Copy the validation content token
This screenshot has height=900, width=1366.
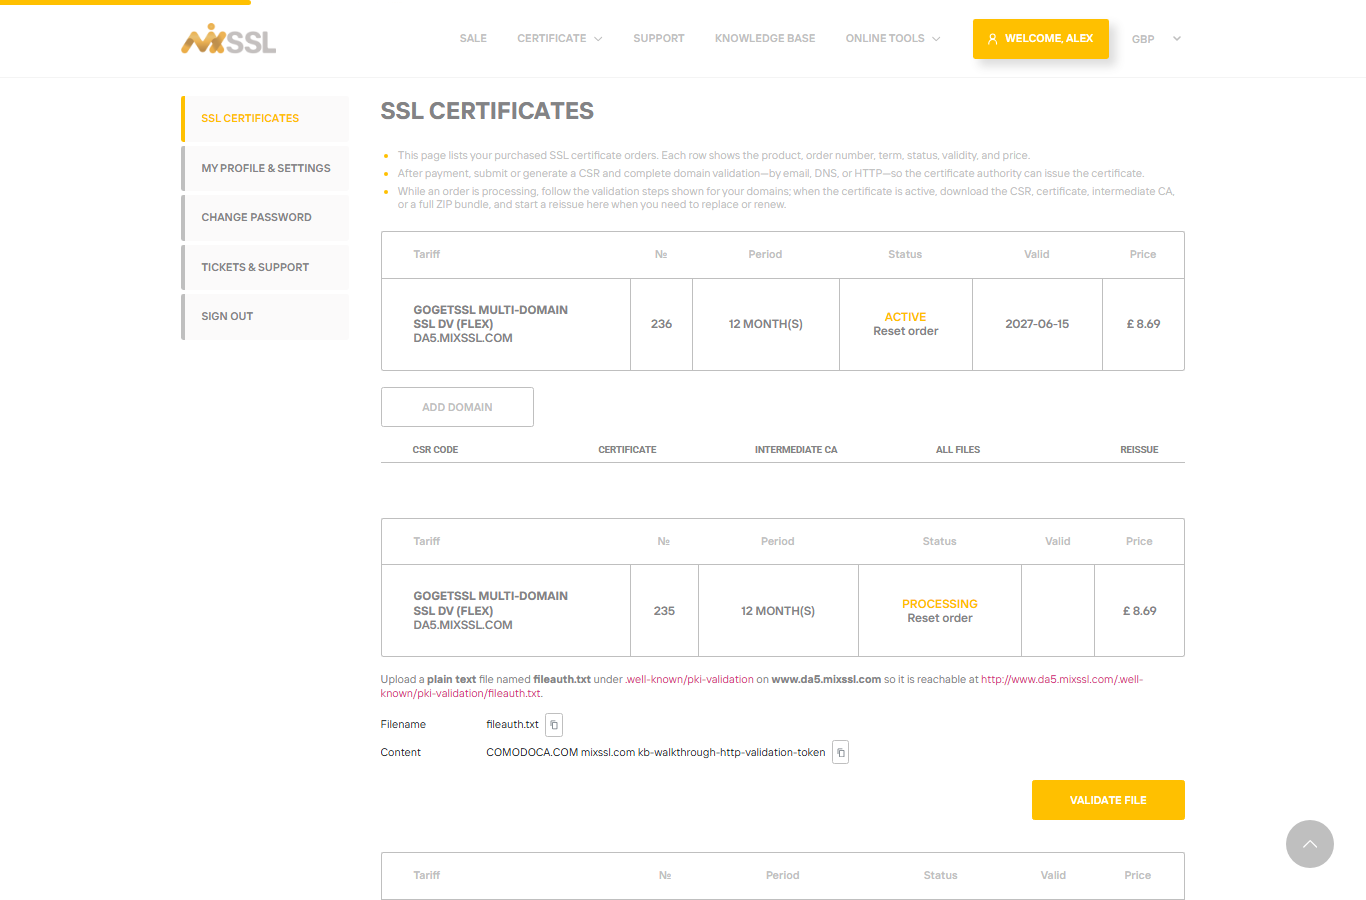[841, 752]
